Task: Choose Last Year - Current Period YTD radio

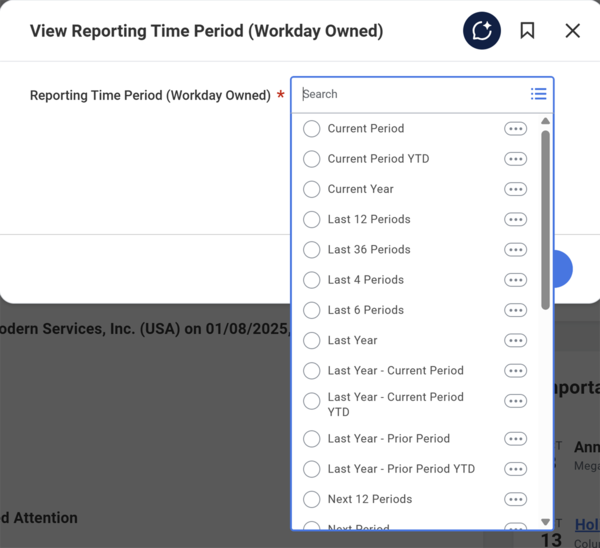Action: (311, 401)
